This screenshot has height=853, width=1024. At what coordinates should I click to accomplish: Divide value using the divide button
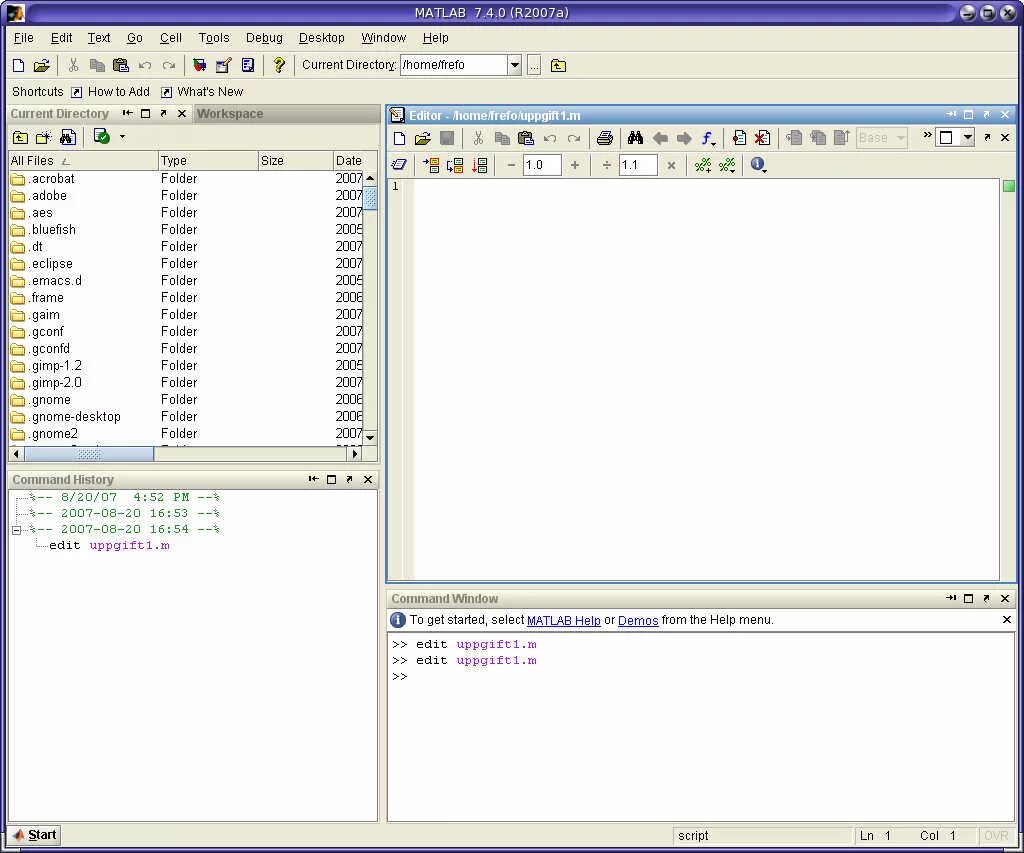[607, 165]
